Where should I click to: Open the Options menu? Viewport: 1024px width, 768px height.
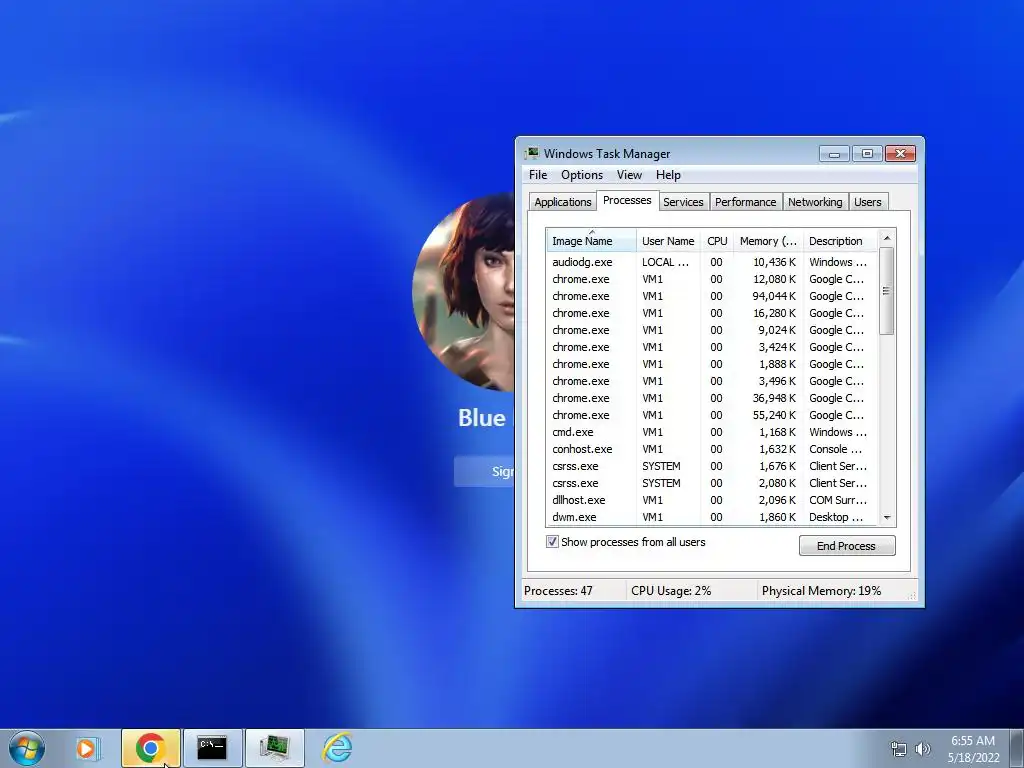coord(582,175)
